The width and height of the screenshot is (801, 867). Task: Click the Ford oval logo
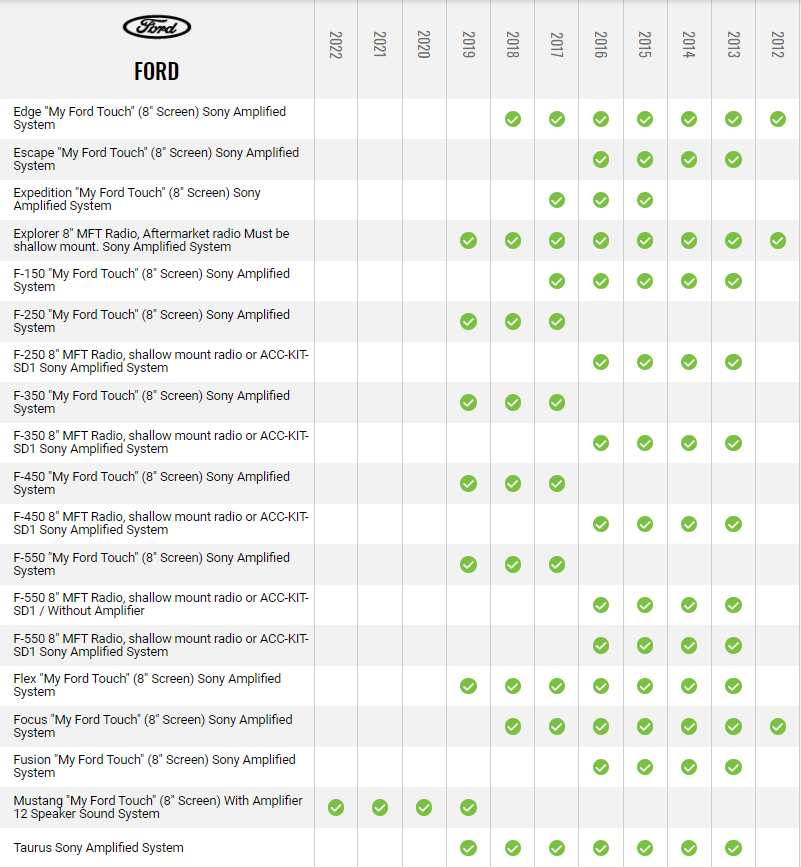157,27
